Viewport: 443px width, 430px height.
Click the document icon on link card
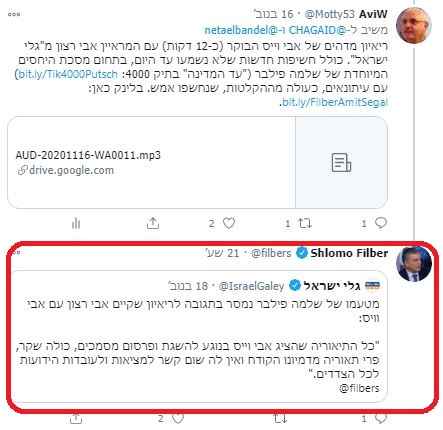tap(341, 163)
